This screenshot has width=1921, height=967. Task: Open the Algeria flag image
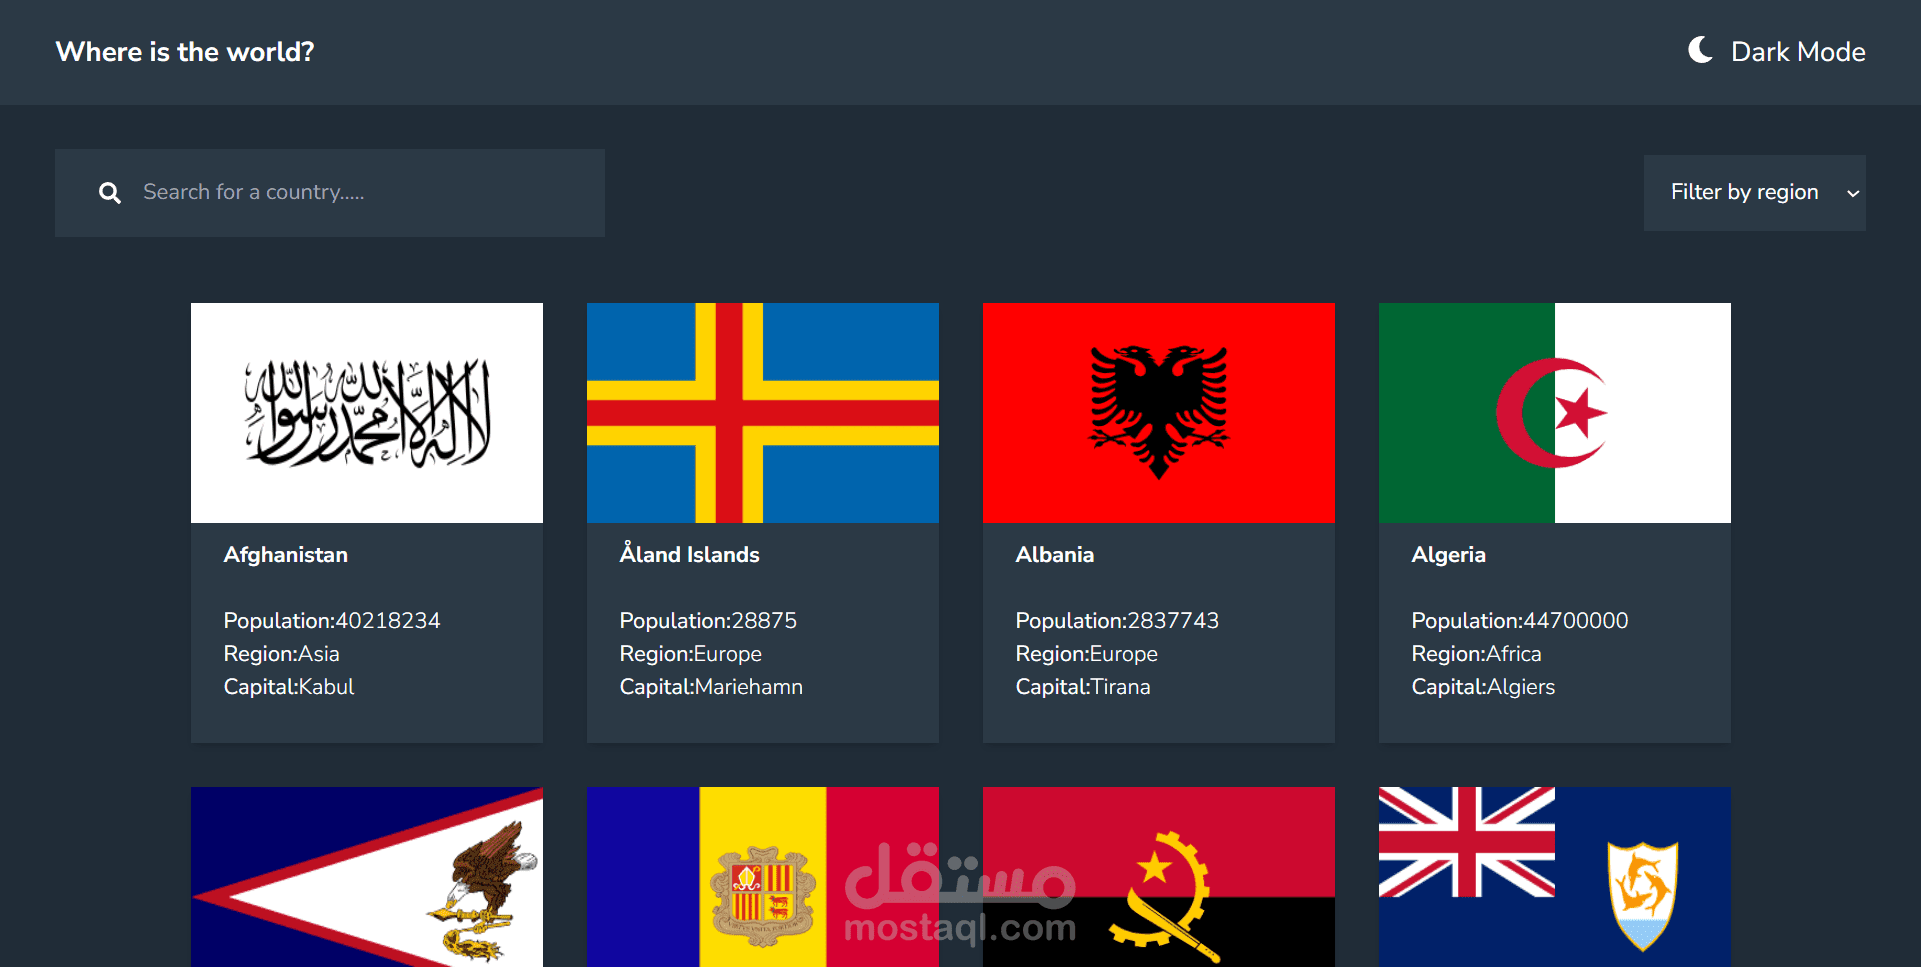click(x=1555, y=413)
